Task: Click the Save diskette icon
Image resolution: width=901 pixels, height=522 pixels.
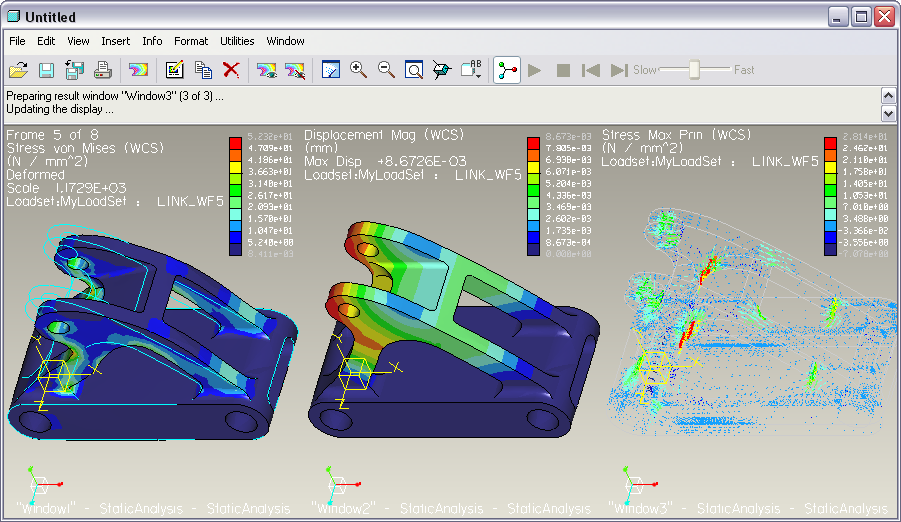Action: [46, 70]
